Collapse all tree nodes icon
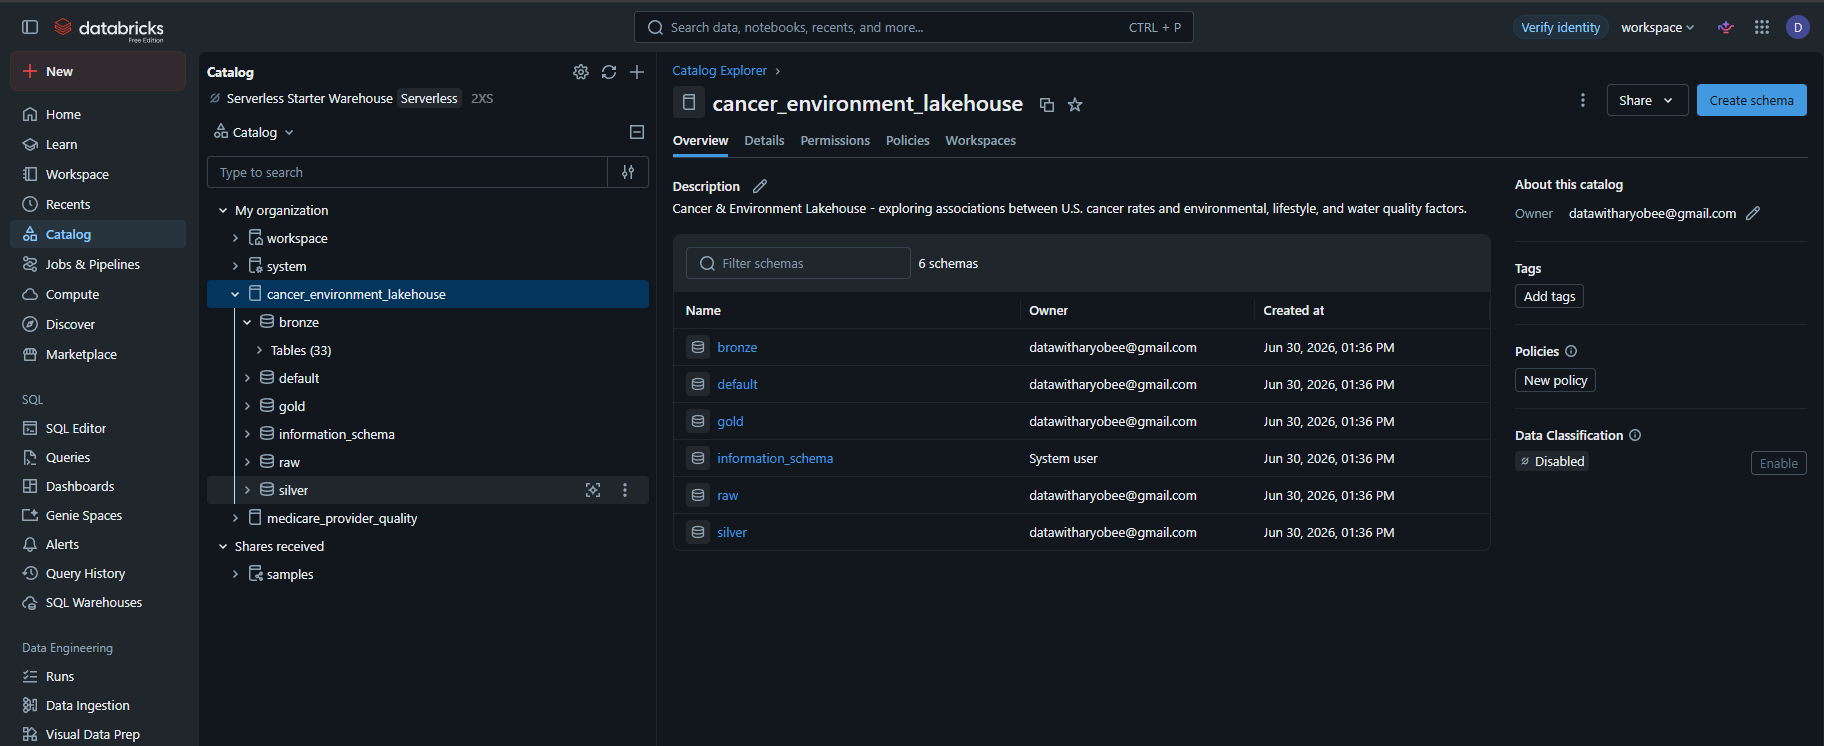This screenshot has height=746, width=1824. [637, 132]
